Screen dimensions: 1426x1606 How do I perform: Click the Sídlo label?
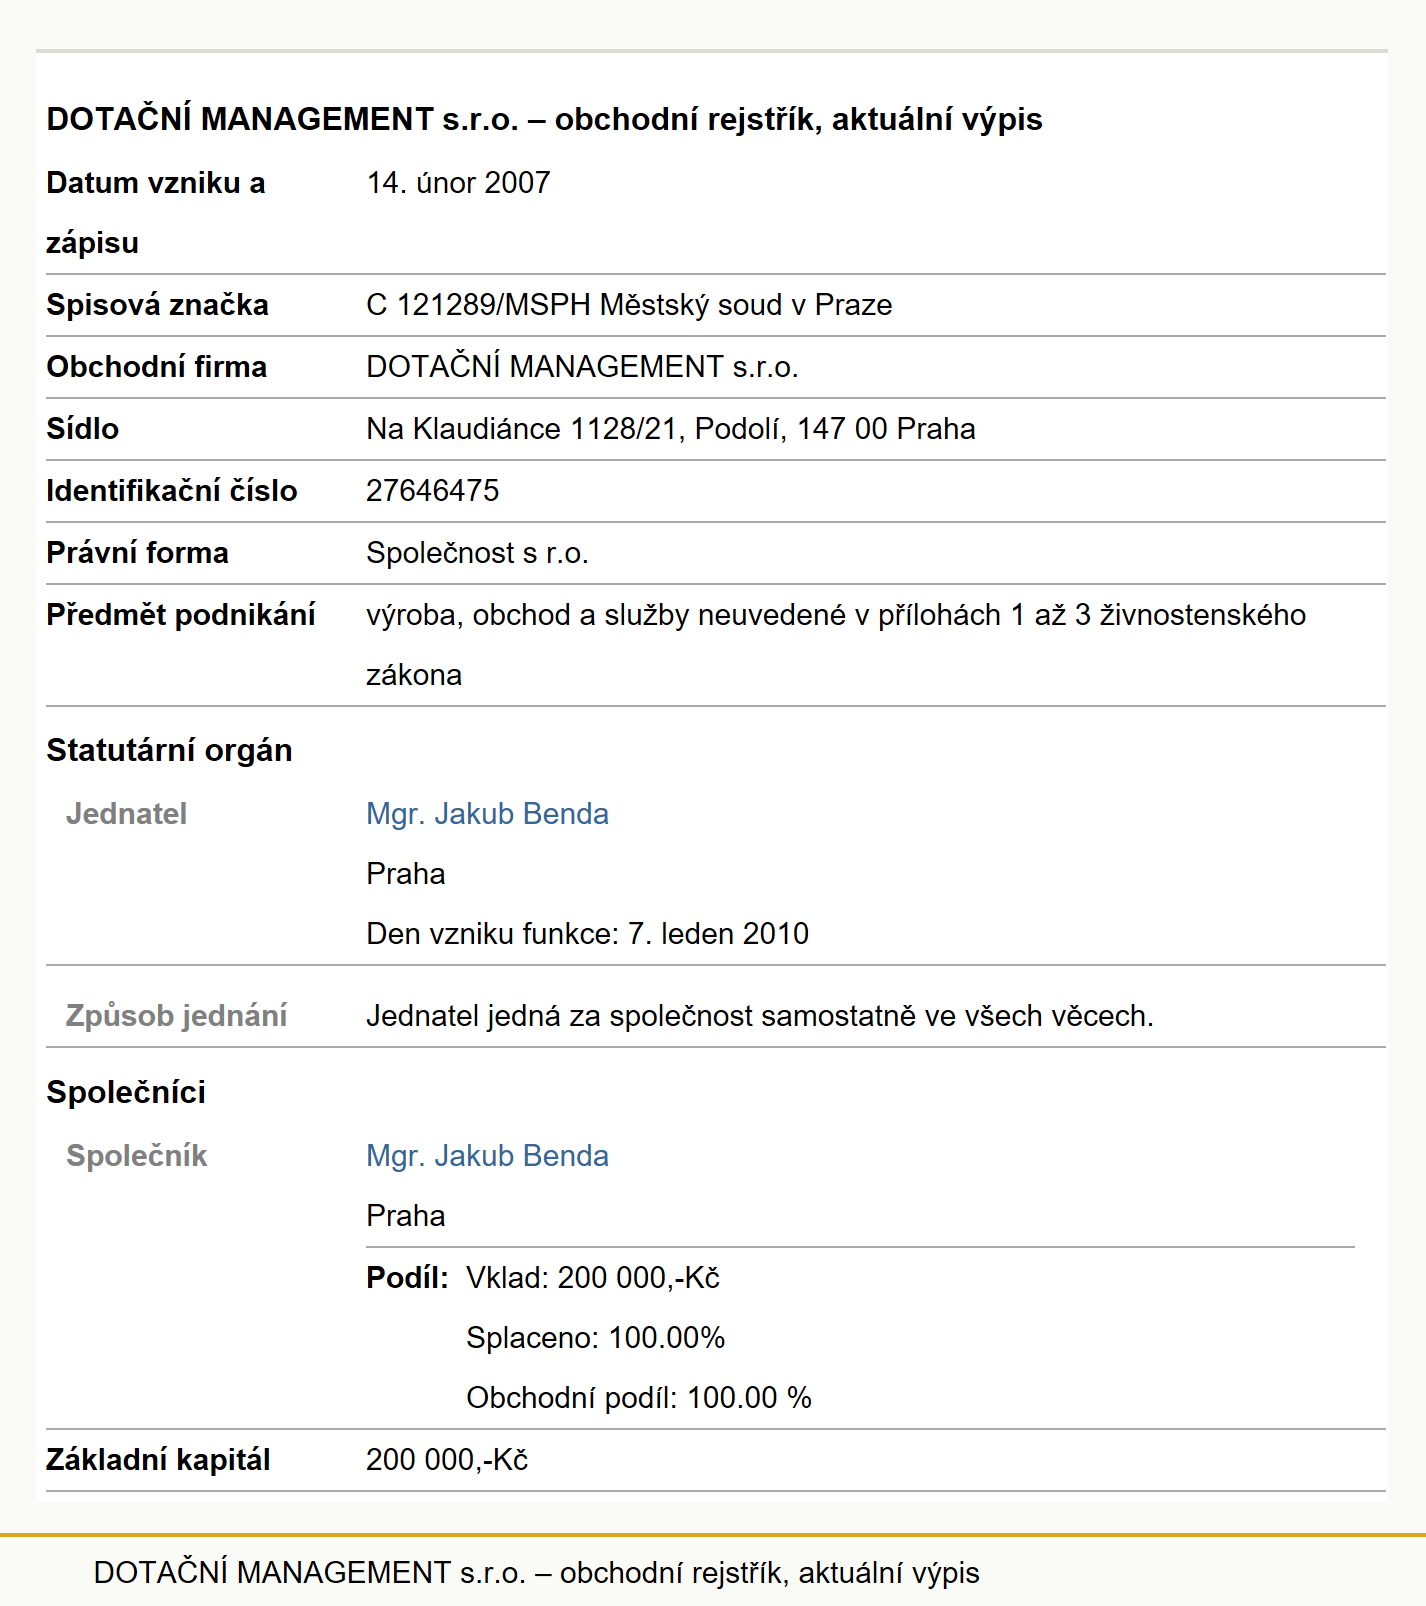82,429
